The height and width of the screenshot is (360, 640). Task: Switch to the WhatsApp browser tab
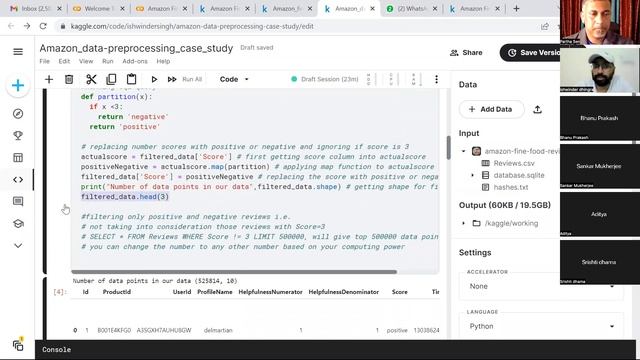[x=411, y=9]
